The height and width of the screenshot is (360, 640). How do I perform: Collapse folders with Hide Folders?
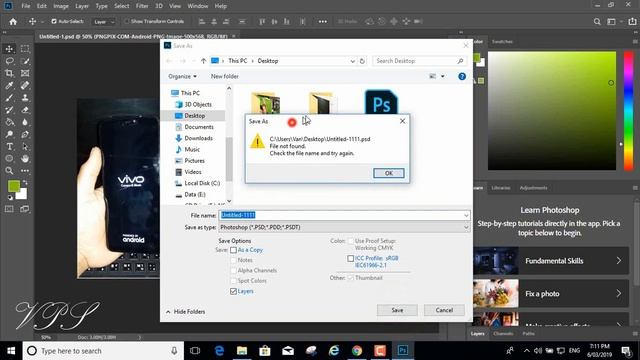[185, 311]
